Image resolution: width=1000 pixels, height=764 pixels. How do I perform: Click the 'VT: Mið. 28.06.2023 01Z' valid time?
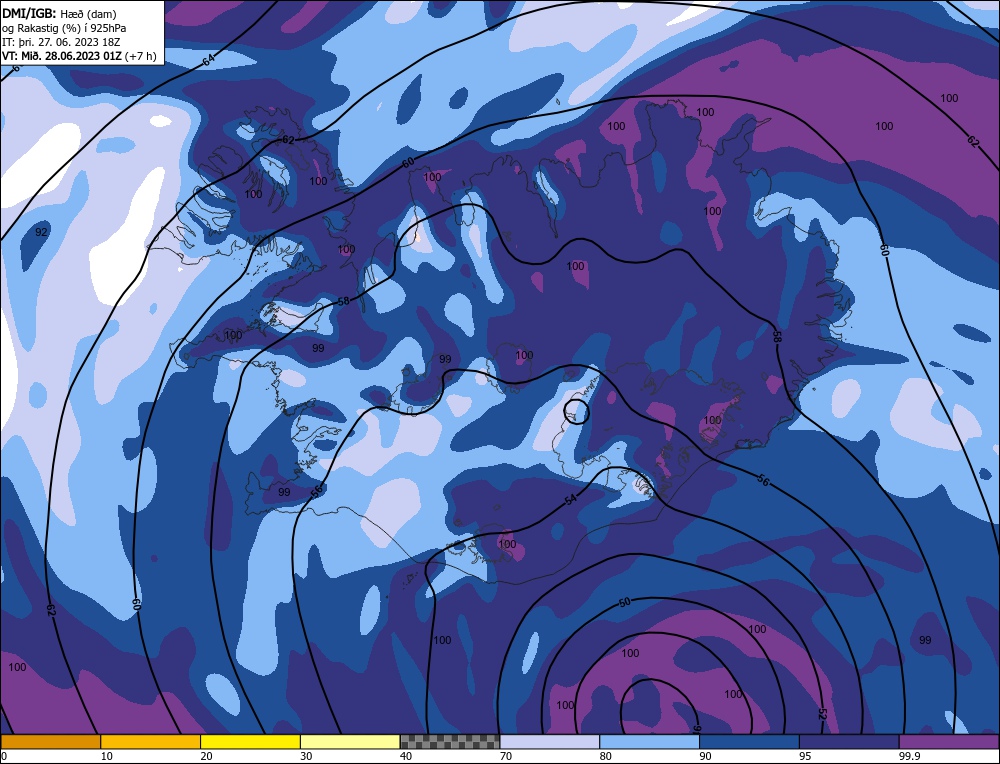[x=62, y=55]
